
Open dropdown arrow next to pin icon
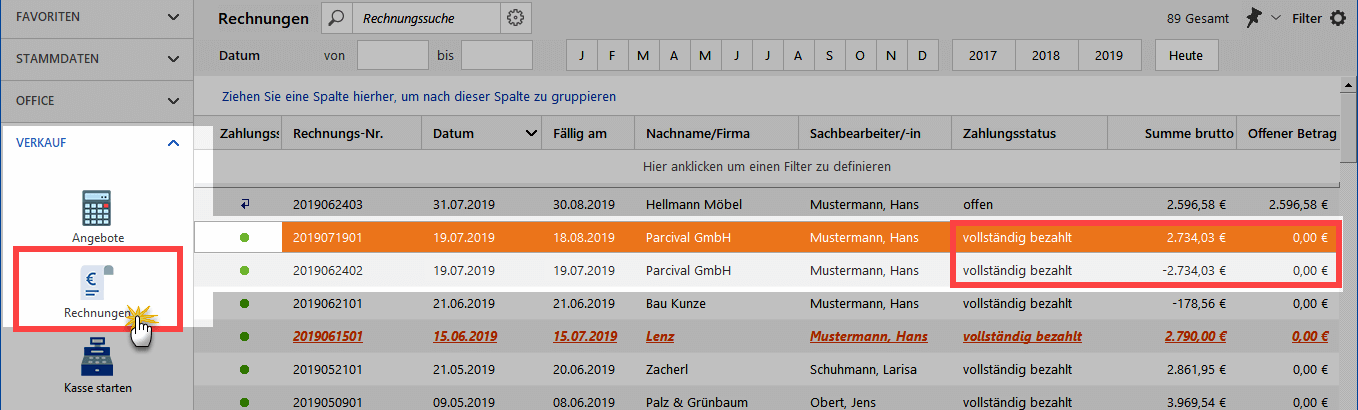click(x=1275, y=18)
